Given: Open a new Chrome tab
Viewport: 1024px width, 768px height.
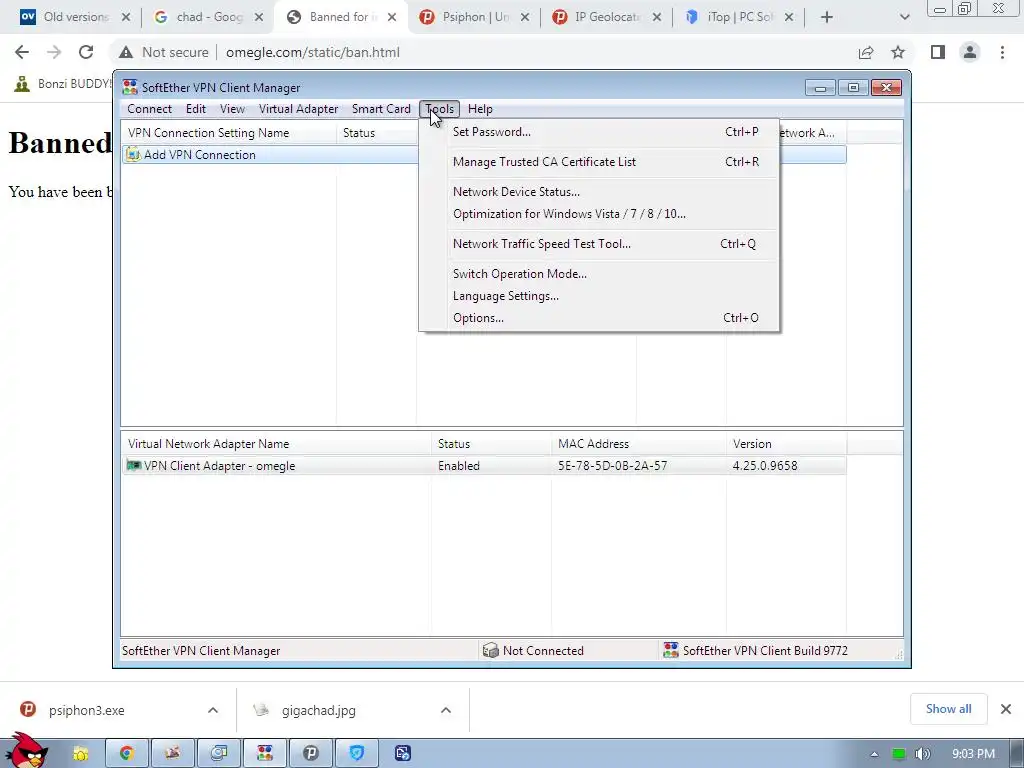Looking at the screenshot, I should (827, 18).
